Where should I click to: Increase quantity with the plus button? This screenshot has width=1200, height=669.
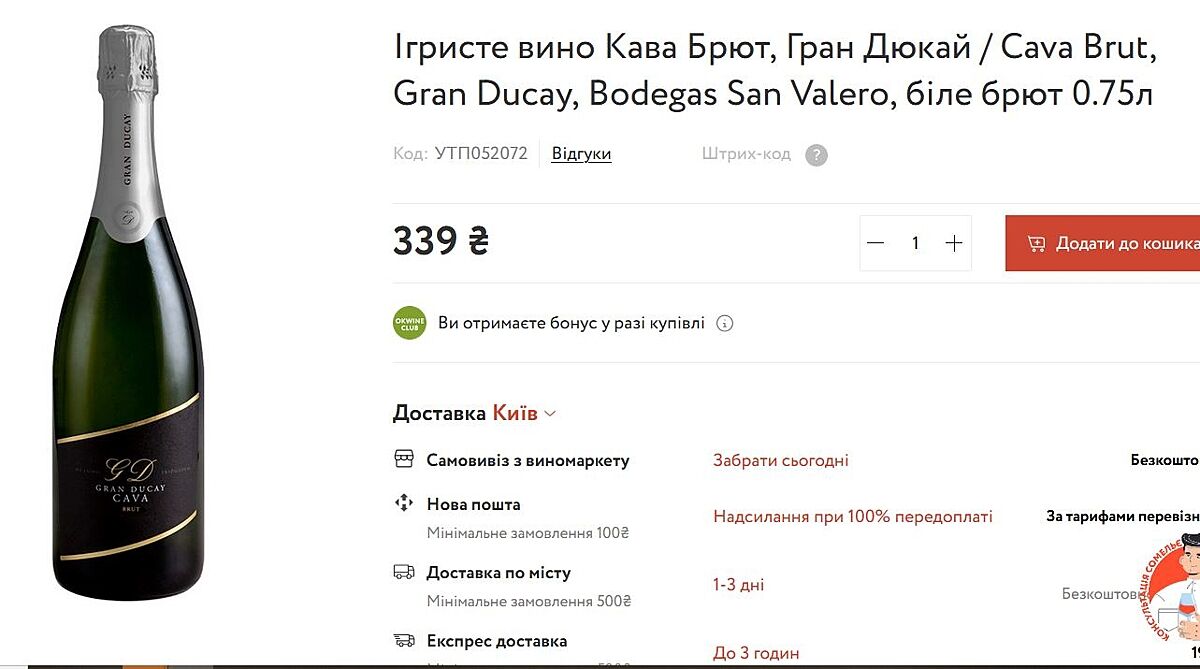(x=954, y=243)
